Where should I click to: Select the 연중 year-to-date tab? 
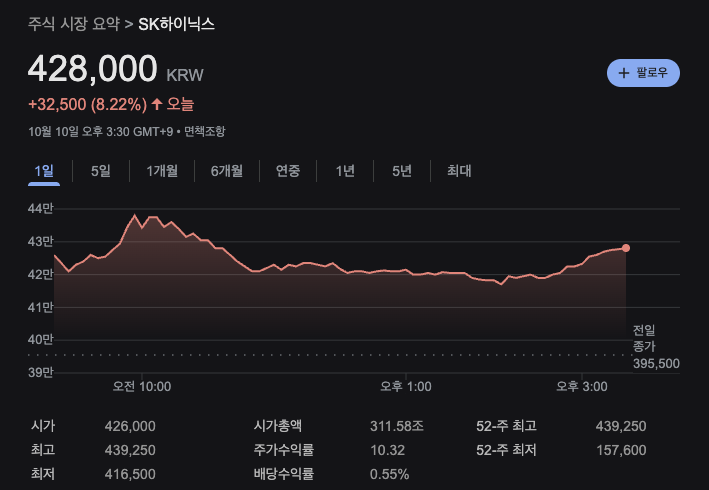(x=288, y=171)
